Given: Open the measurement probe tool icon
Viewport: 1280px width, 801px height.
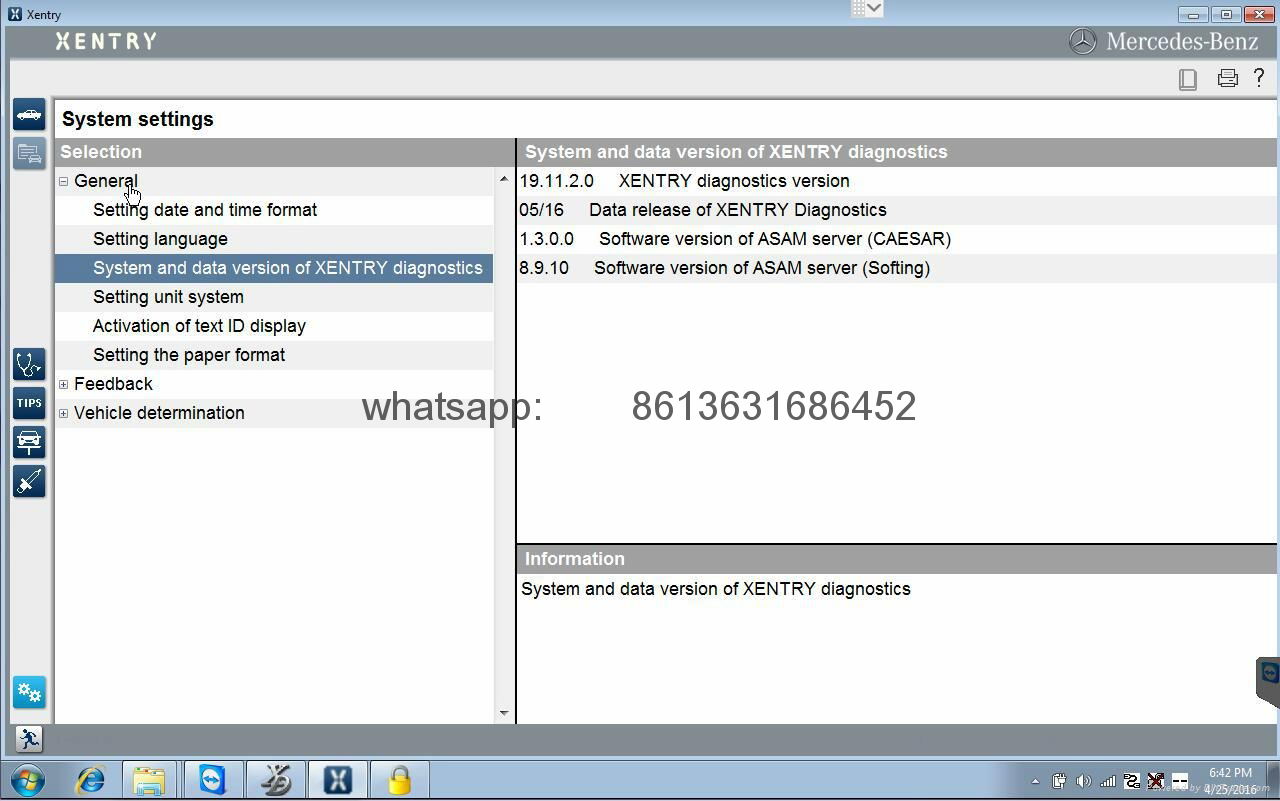Looking at the screenshot, I should 29,481.
